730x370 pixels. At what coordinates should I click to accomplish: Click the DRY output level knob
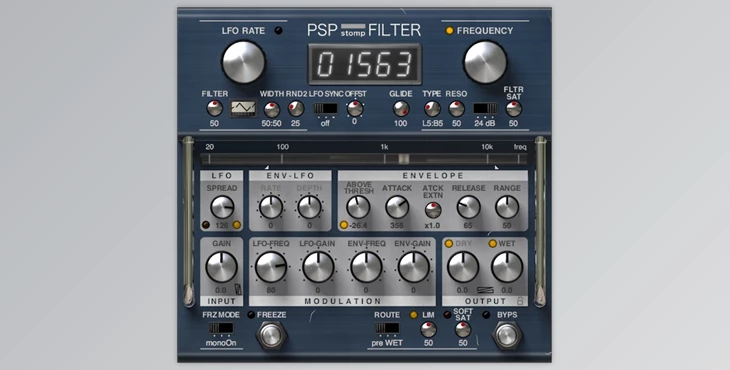[463, 267]
